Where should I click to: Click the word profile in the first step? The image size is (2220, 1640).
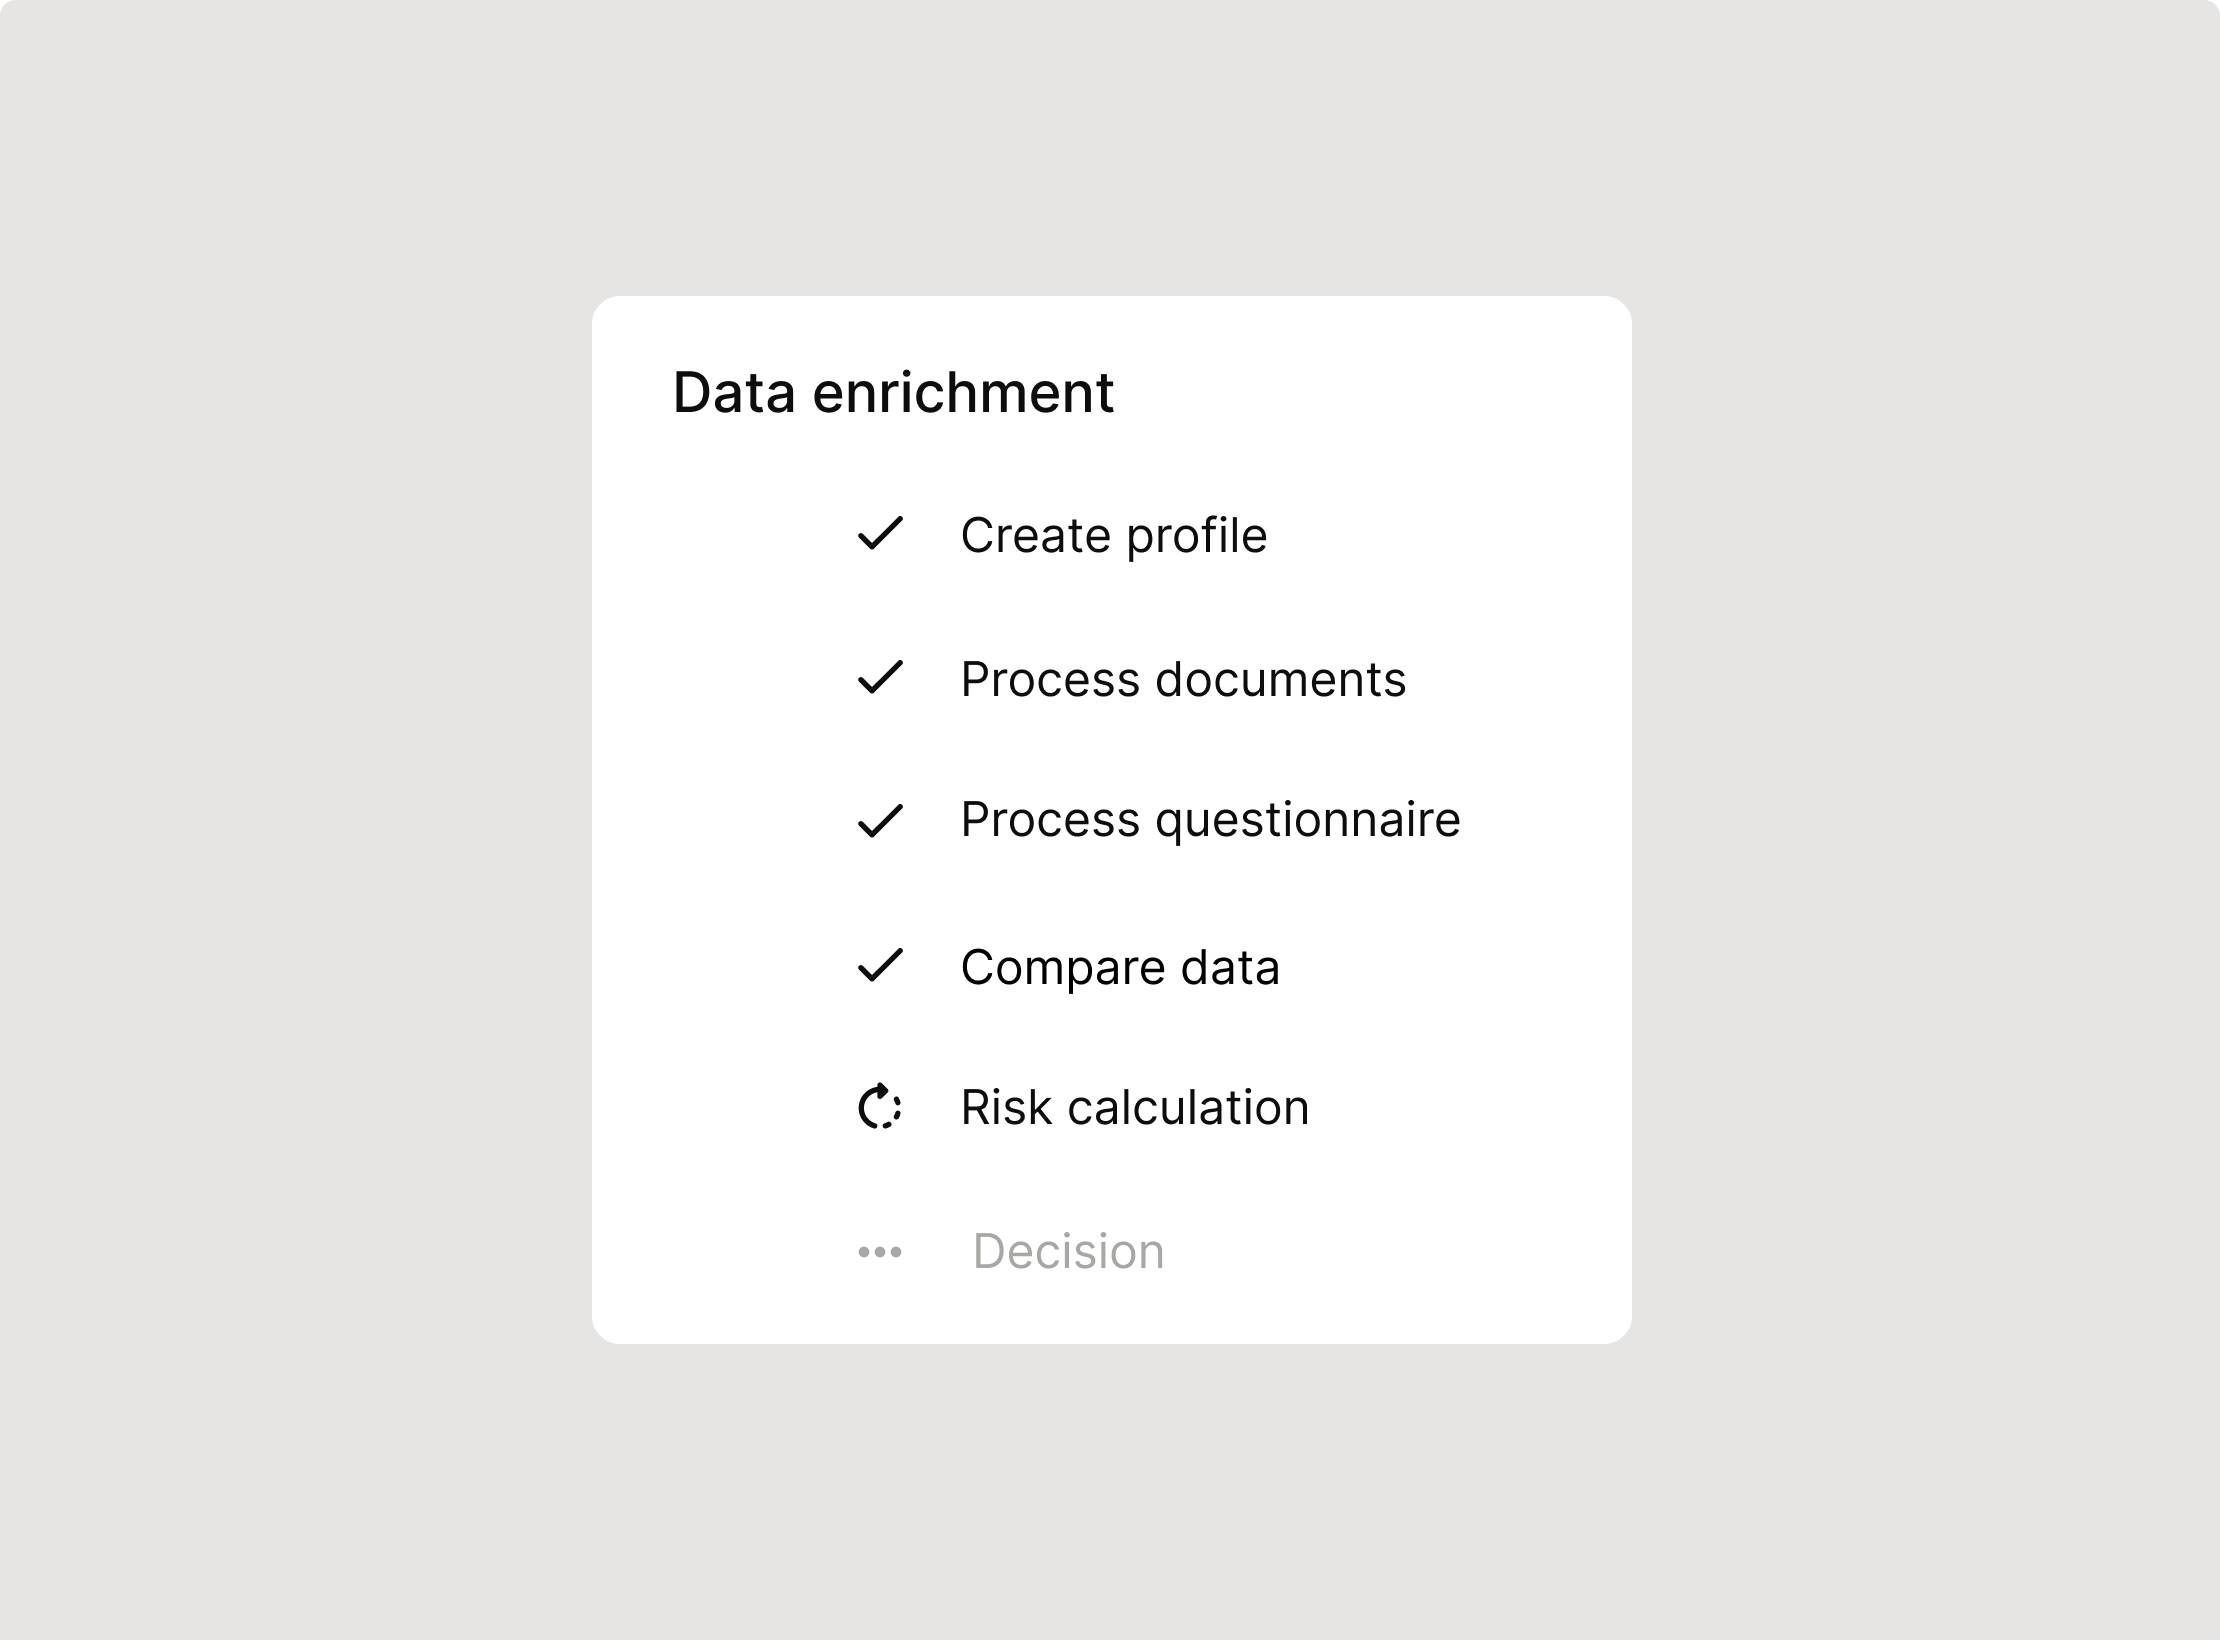pos(1197,536)
